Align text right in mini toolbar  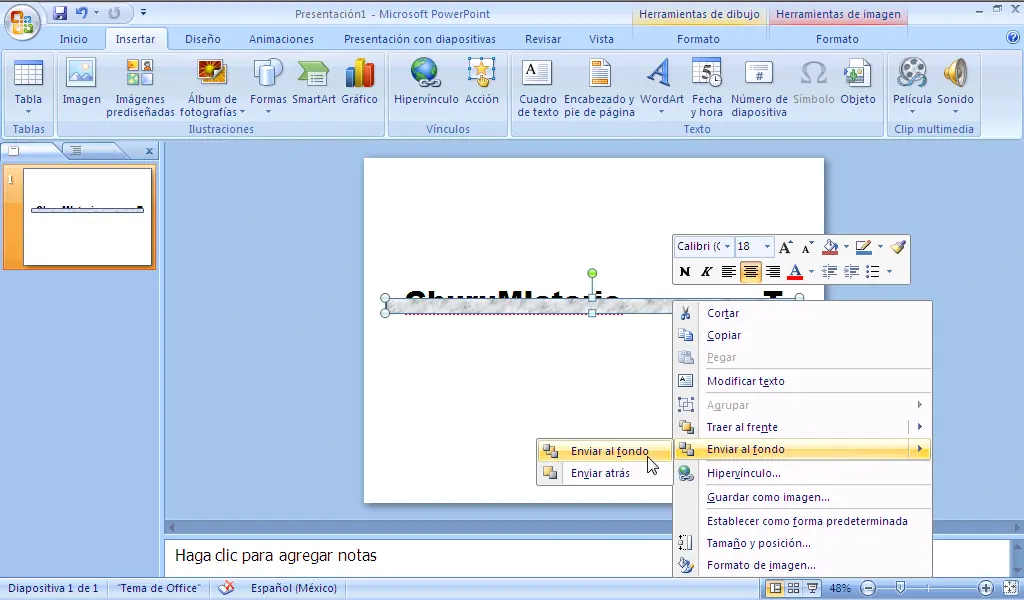(x=773, y=272)
